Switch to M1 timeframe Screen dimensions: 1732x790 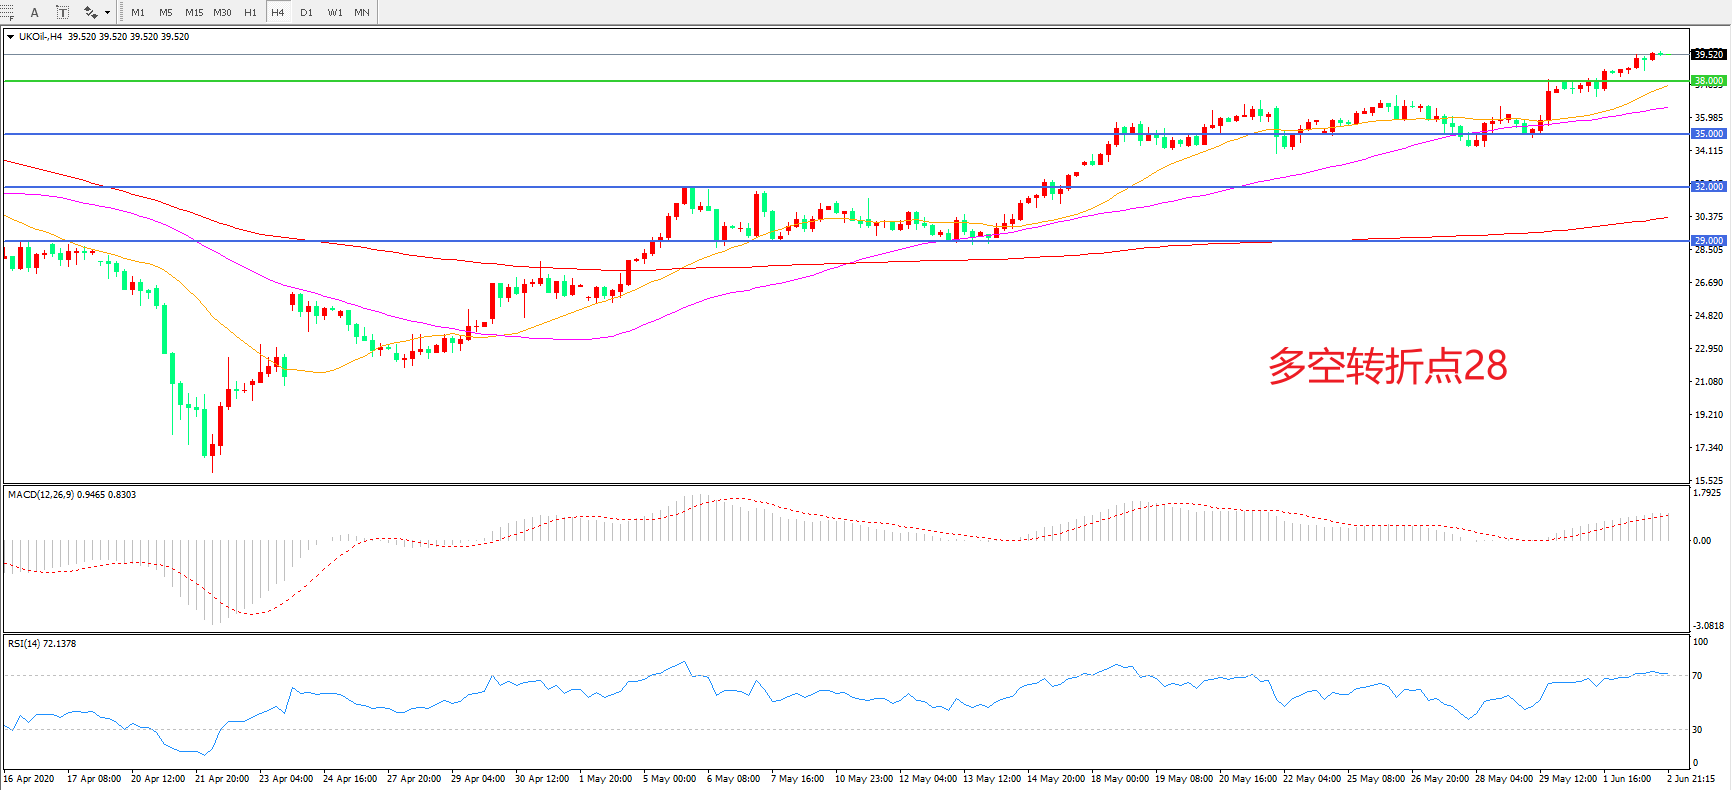[138, 13]
